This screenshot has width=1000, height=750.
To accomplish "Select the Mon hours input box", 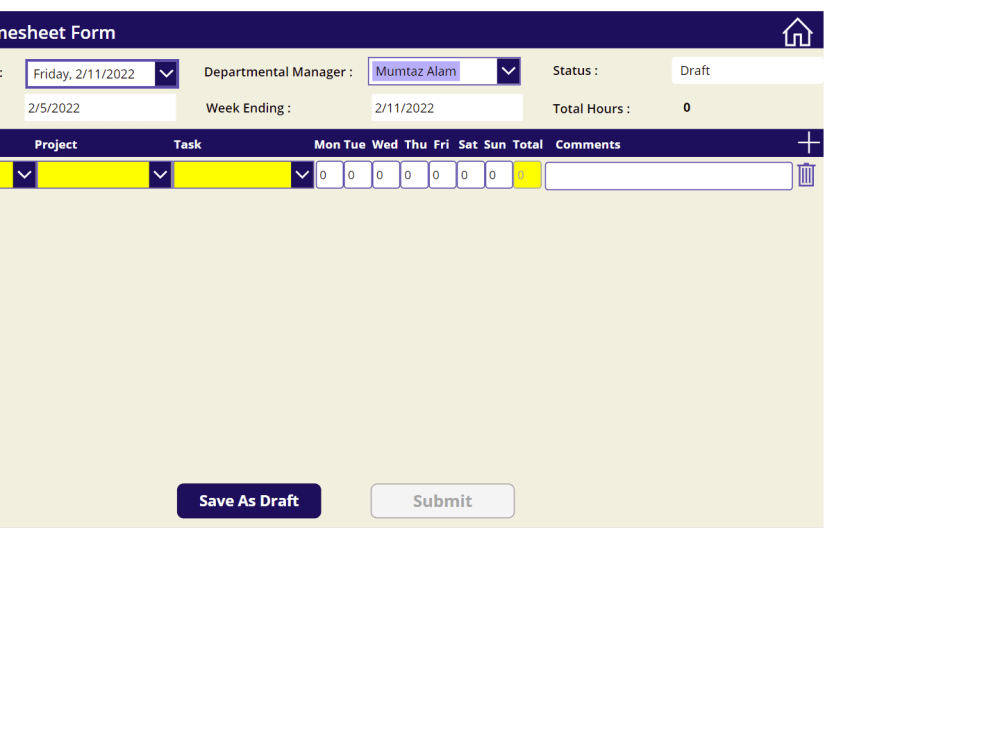I will click(329, 174).
